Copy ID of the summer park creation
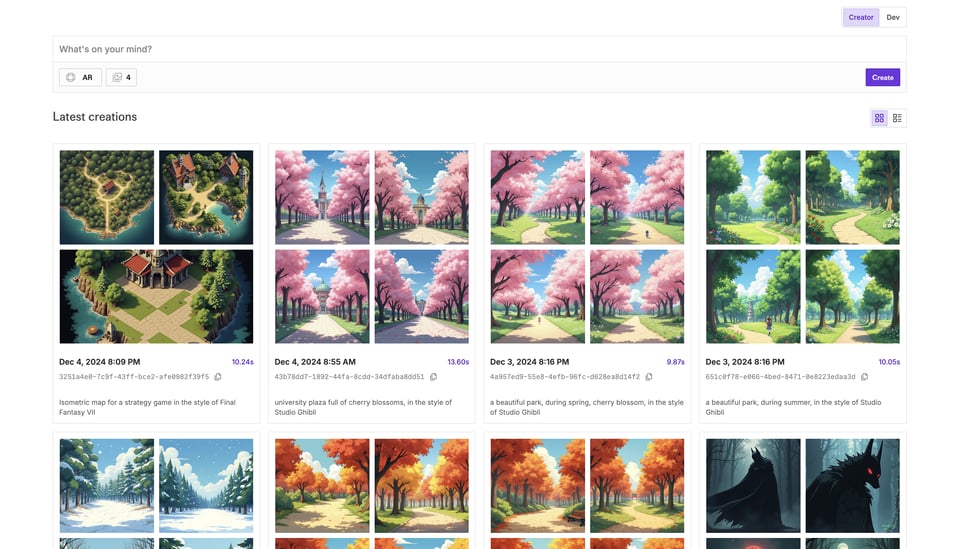 (x=864, y=377)
